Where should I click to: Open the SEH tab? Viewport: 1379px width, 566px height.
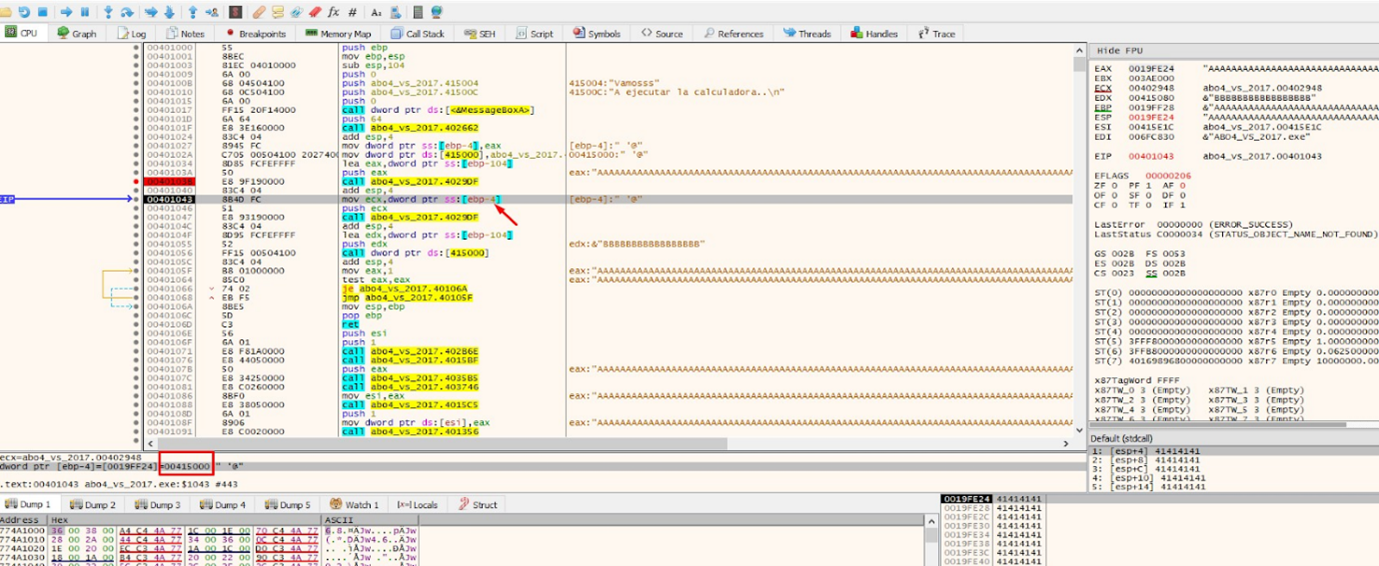pos(479,33)
